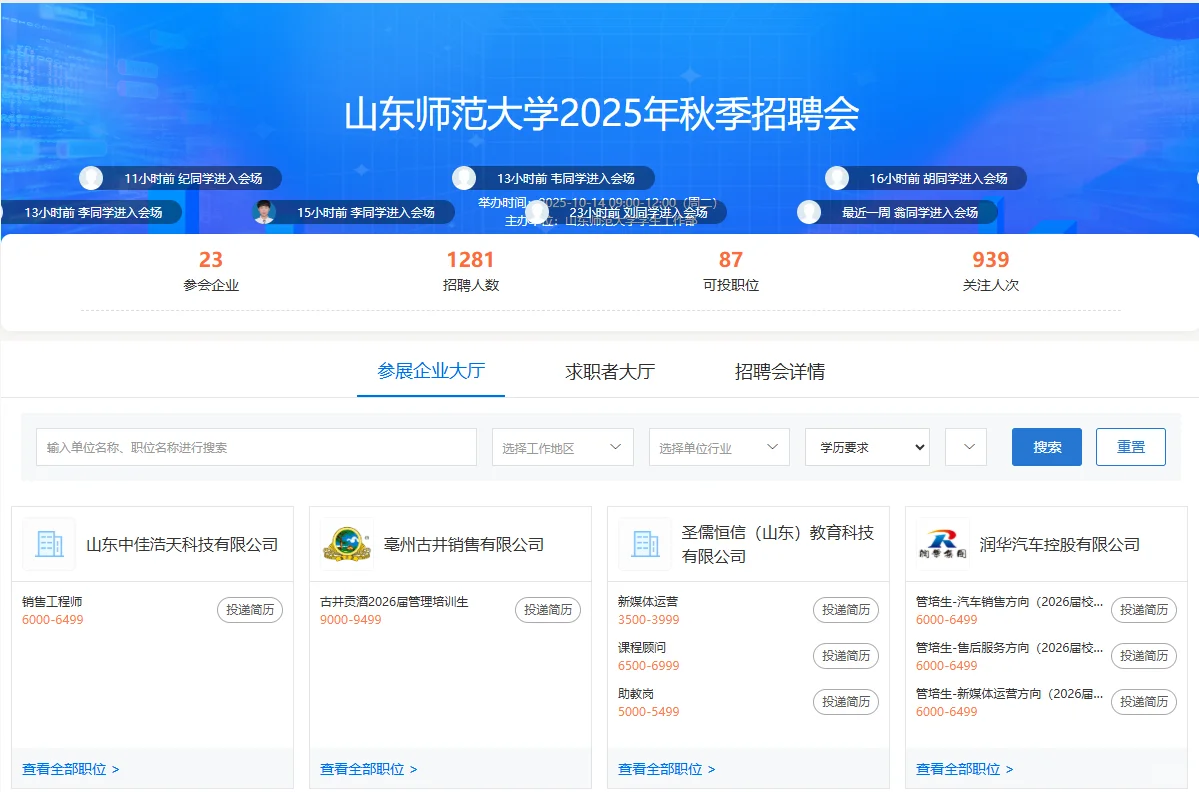
Task: Click the 润华汽车 company logo
Action: coord(943,544)
